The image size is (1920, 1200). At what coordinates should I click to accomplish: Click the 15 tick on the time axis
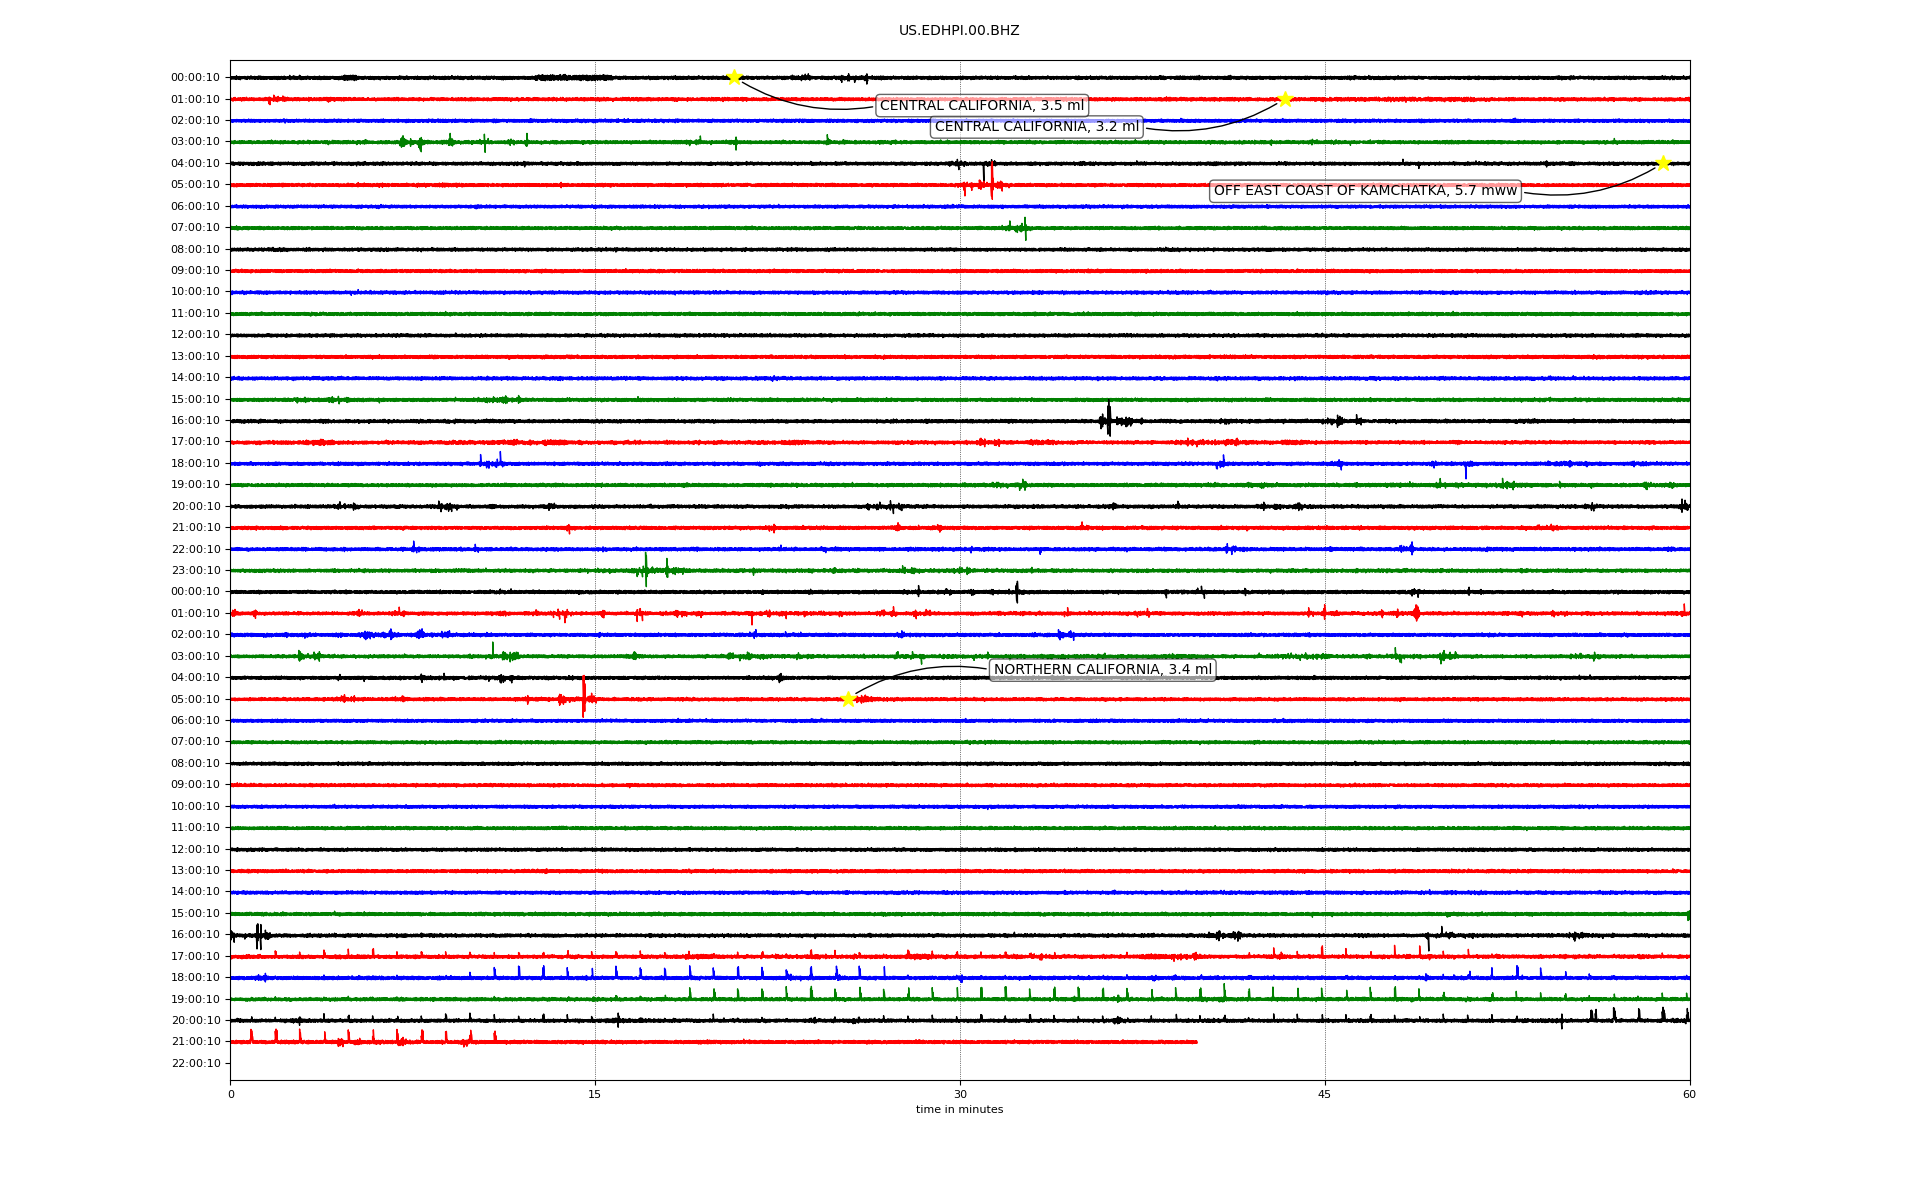(x=595, y=1094)
